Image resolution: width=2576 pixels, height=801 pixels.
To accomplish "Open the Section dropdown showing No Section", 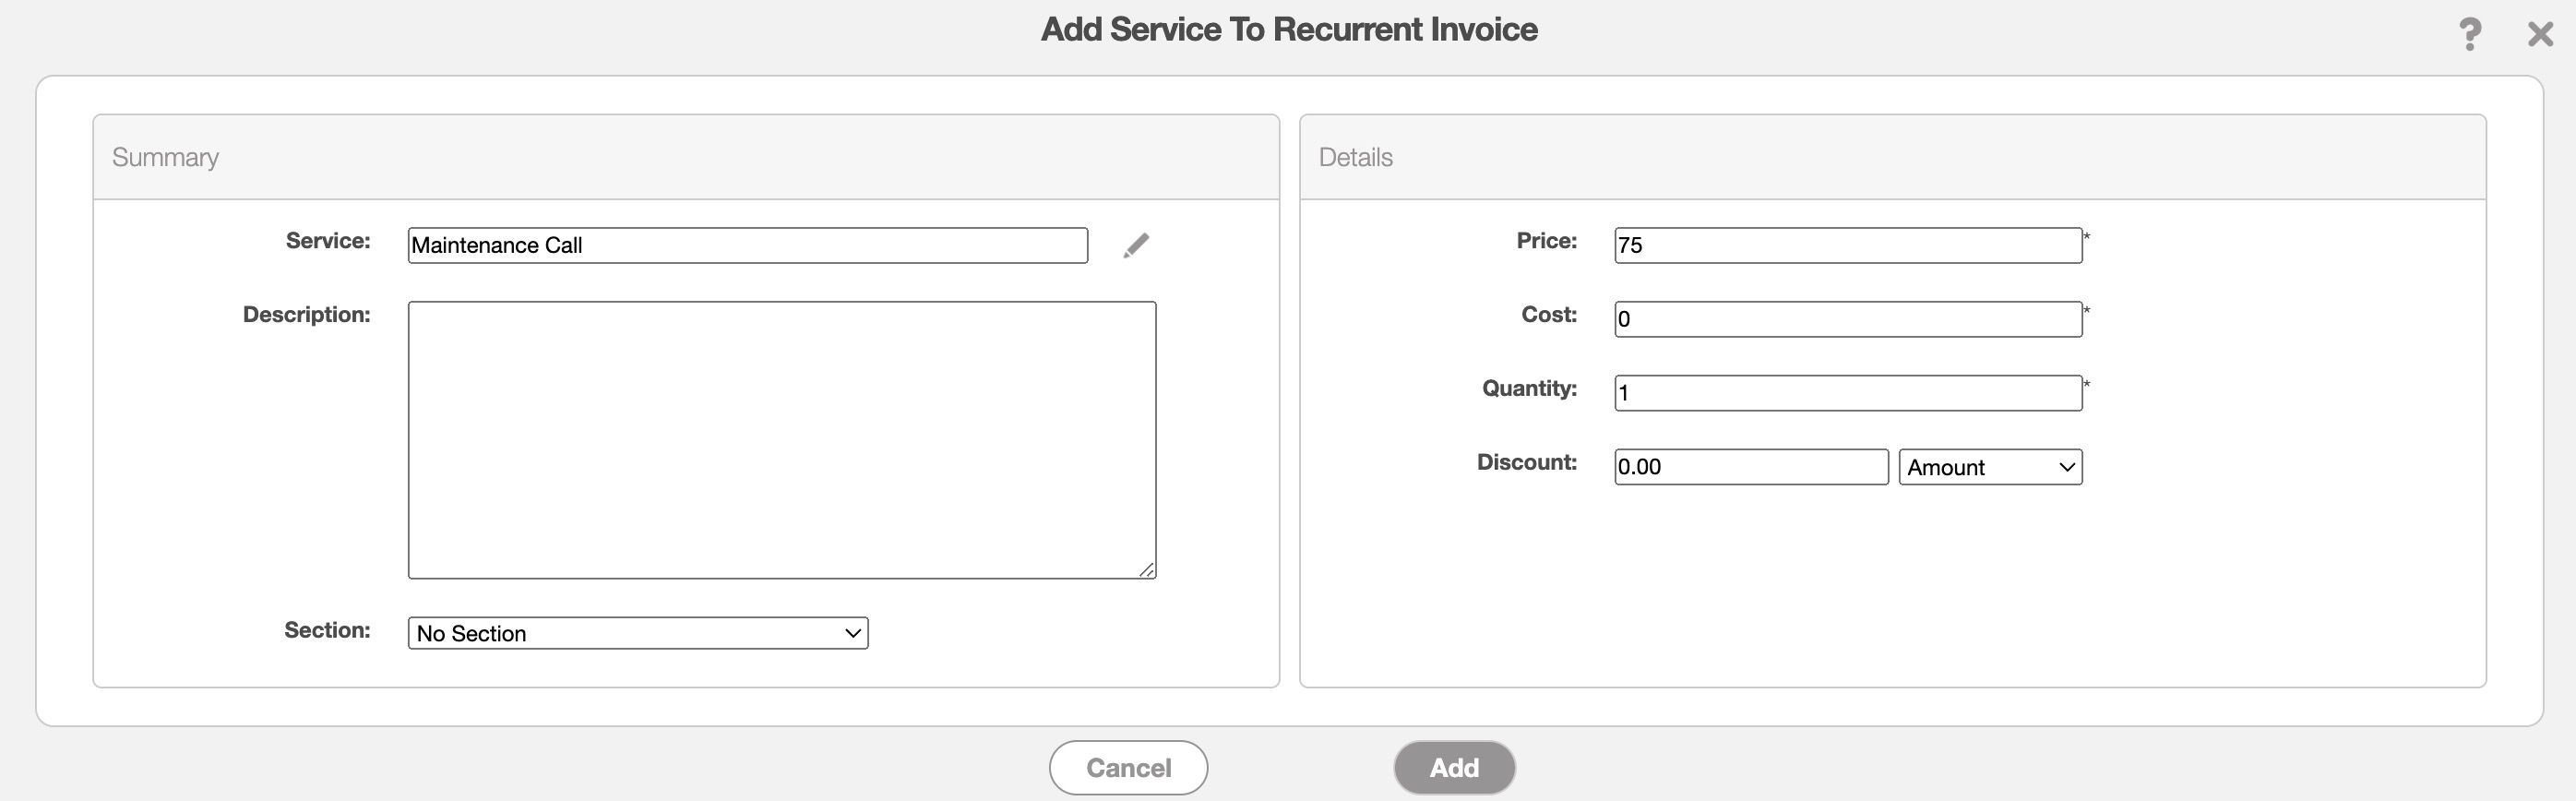I will click(637, 633).
